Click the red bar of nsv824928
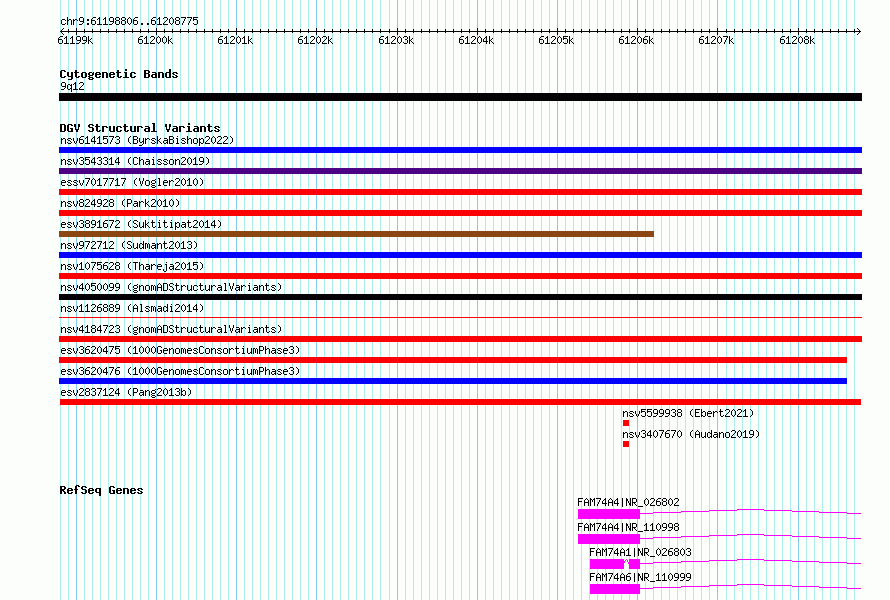 [460, 213]
